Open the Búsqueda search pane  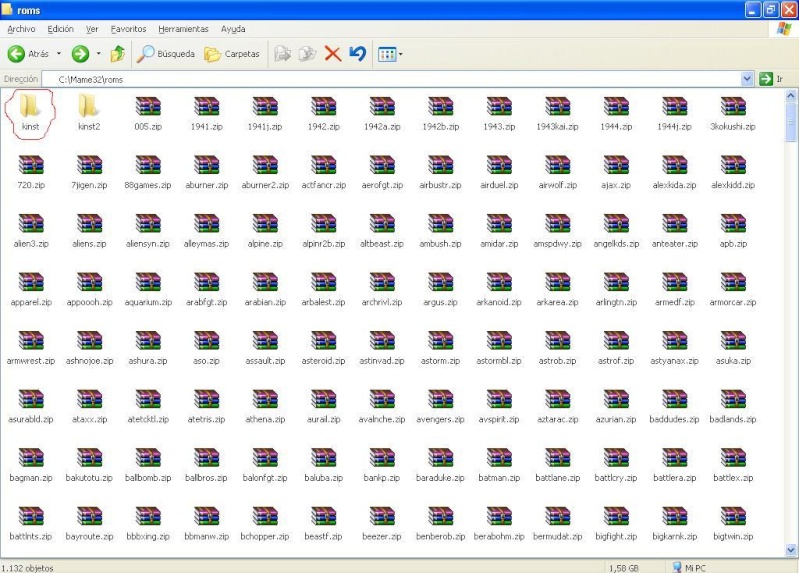166,54
